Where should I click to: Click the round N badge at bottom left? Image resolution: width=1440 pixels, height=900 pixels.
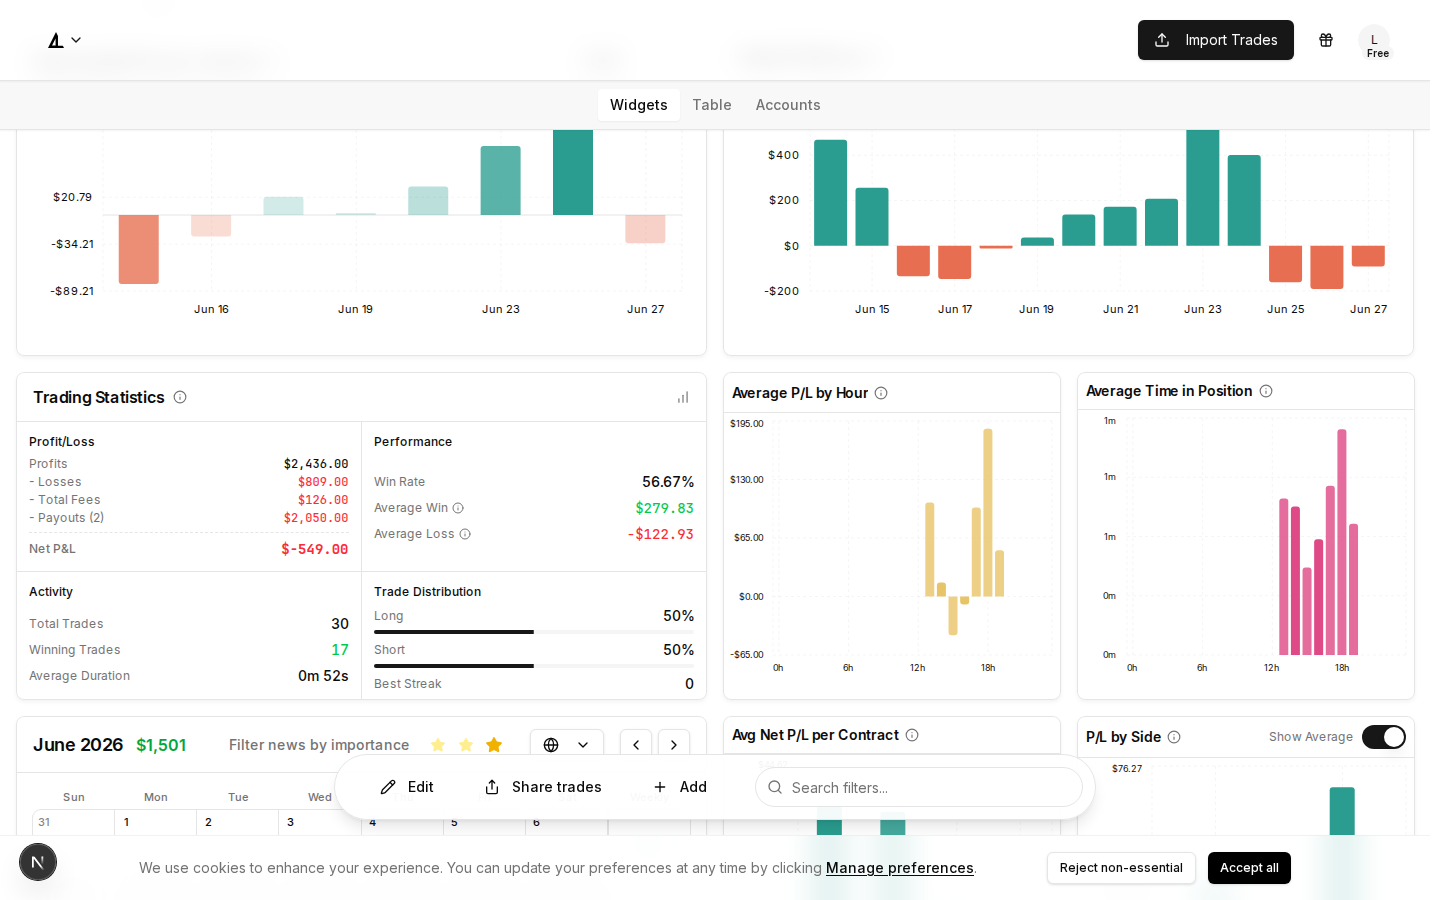pos(38,862)
